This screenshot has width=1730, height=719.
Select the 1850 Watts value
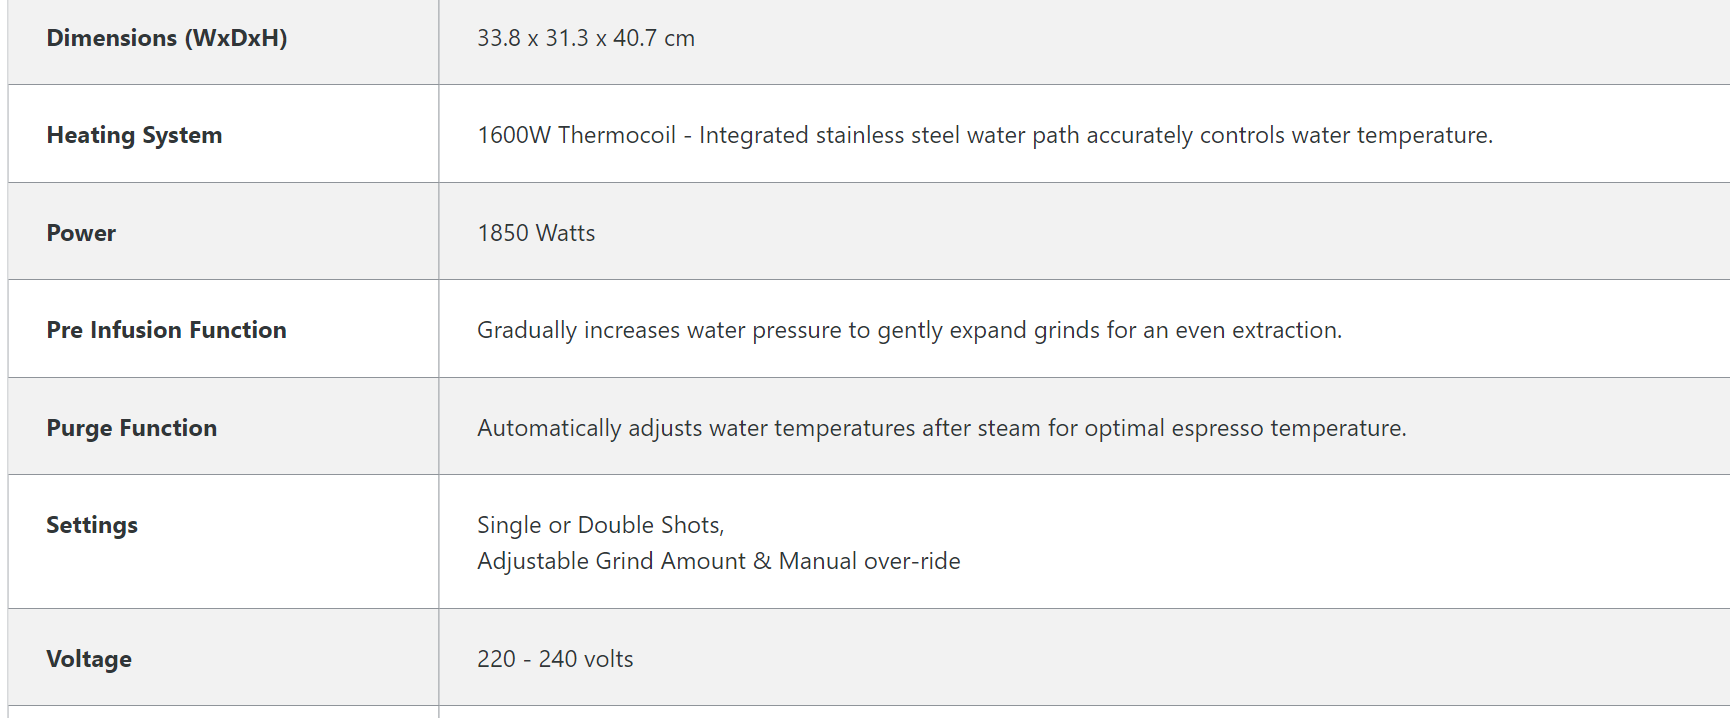(536, 233)
